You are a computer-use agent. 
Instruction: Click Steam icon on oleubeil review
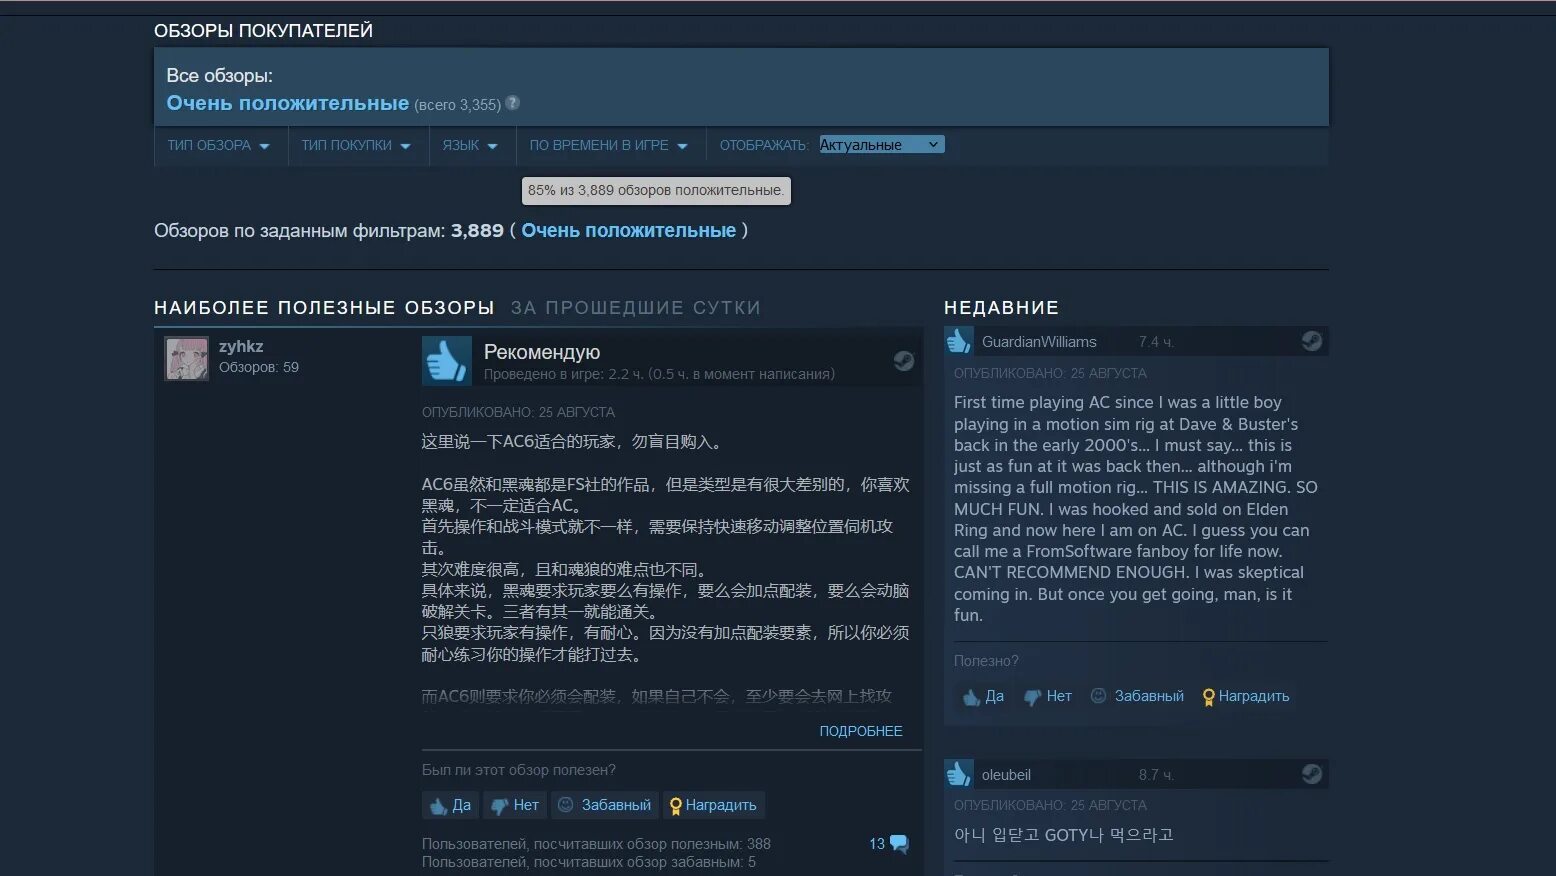[1311, 774]
